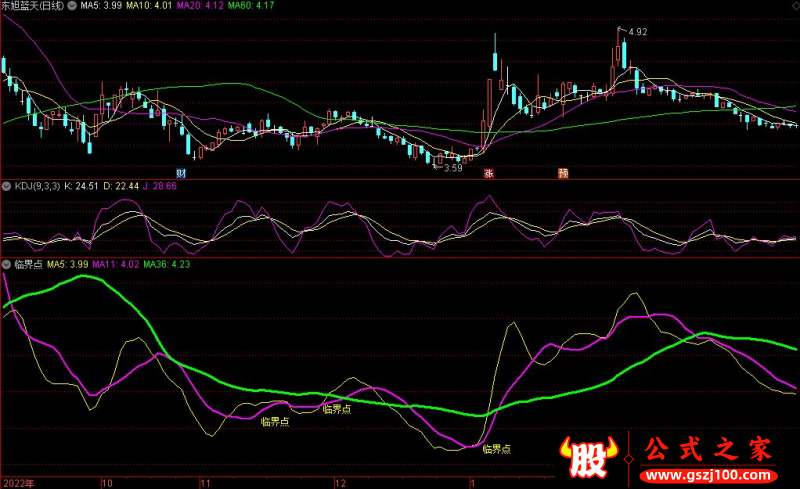
Task: Click the 公式之家 brand text
Action: [708, 450]
